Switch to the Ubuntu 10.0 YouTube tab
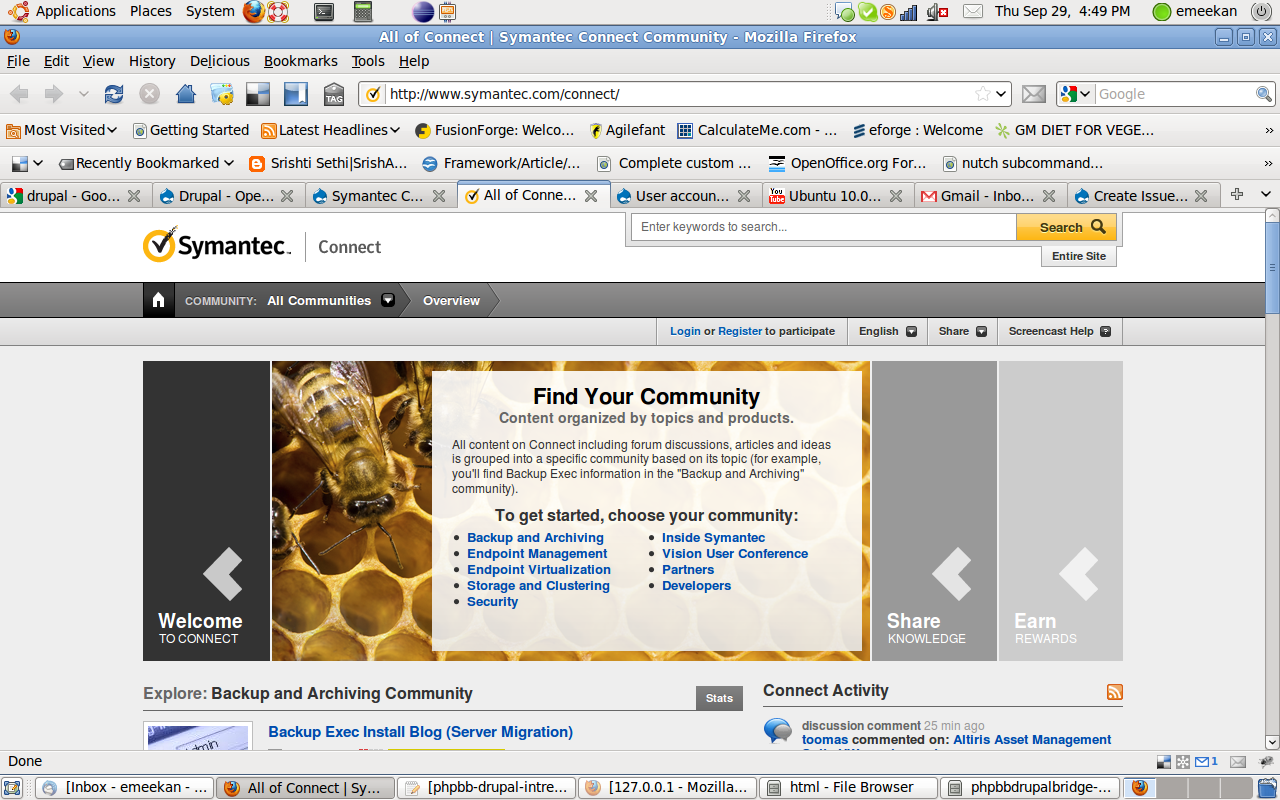This screenshot has width=1280, height=800. click(x=838, y=195)
